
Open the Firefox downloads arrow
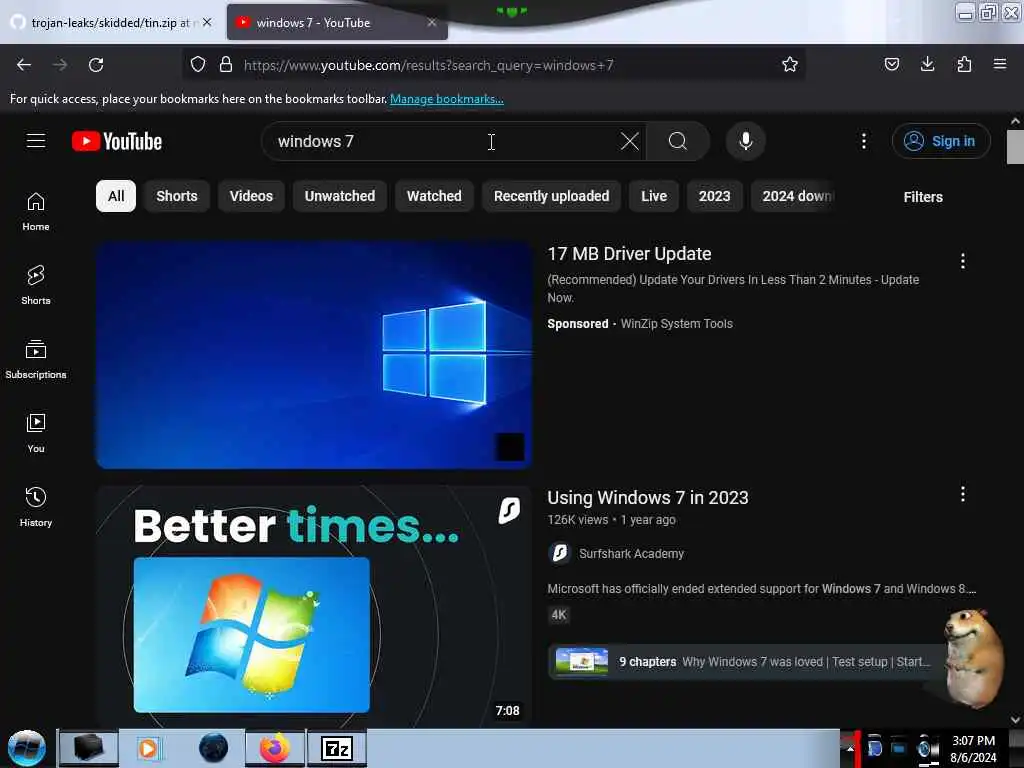click(x=927, y=64)
